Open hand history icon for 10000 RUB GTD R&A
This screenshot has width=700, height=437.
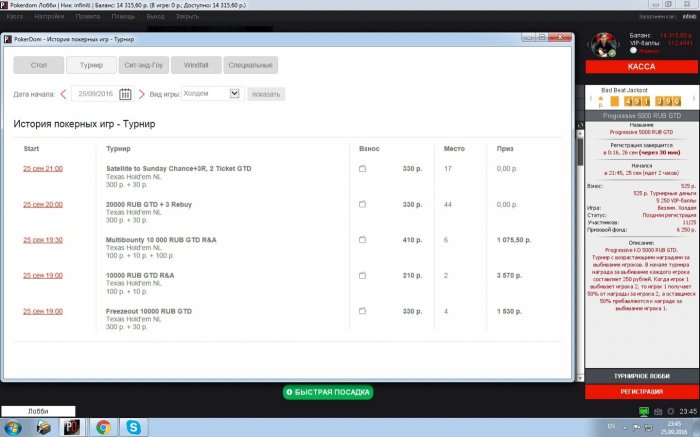[x=362, y=275]
